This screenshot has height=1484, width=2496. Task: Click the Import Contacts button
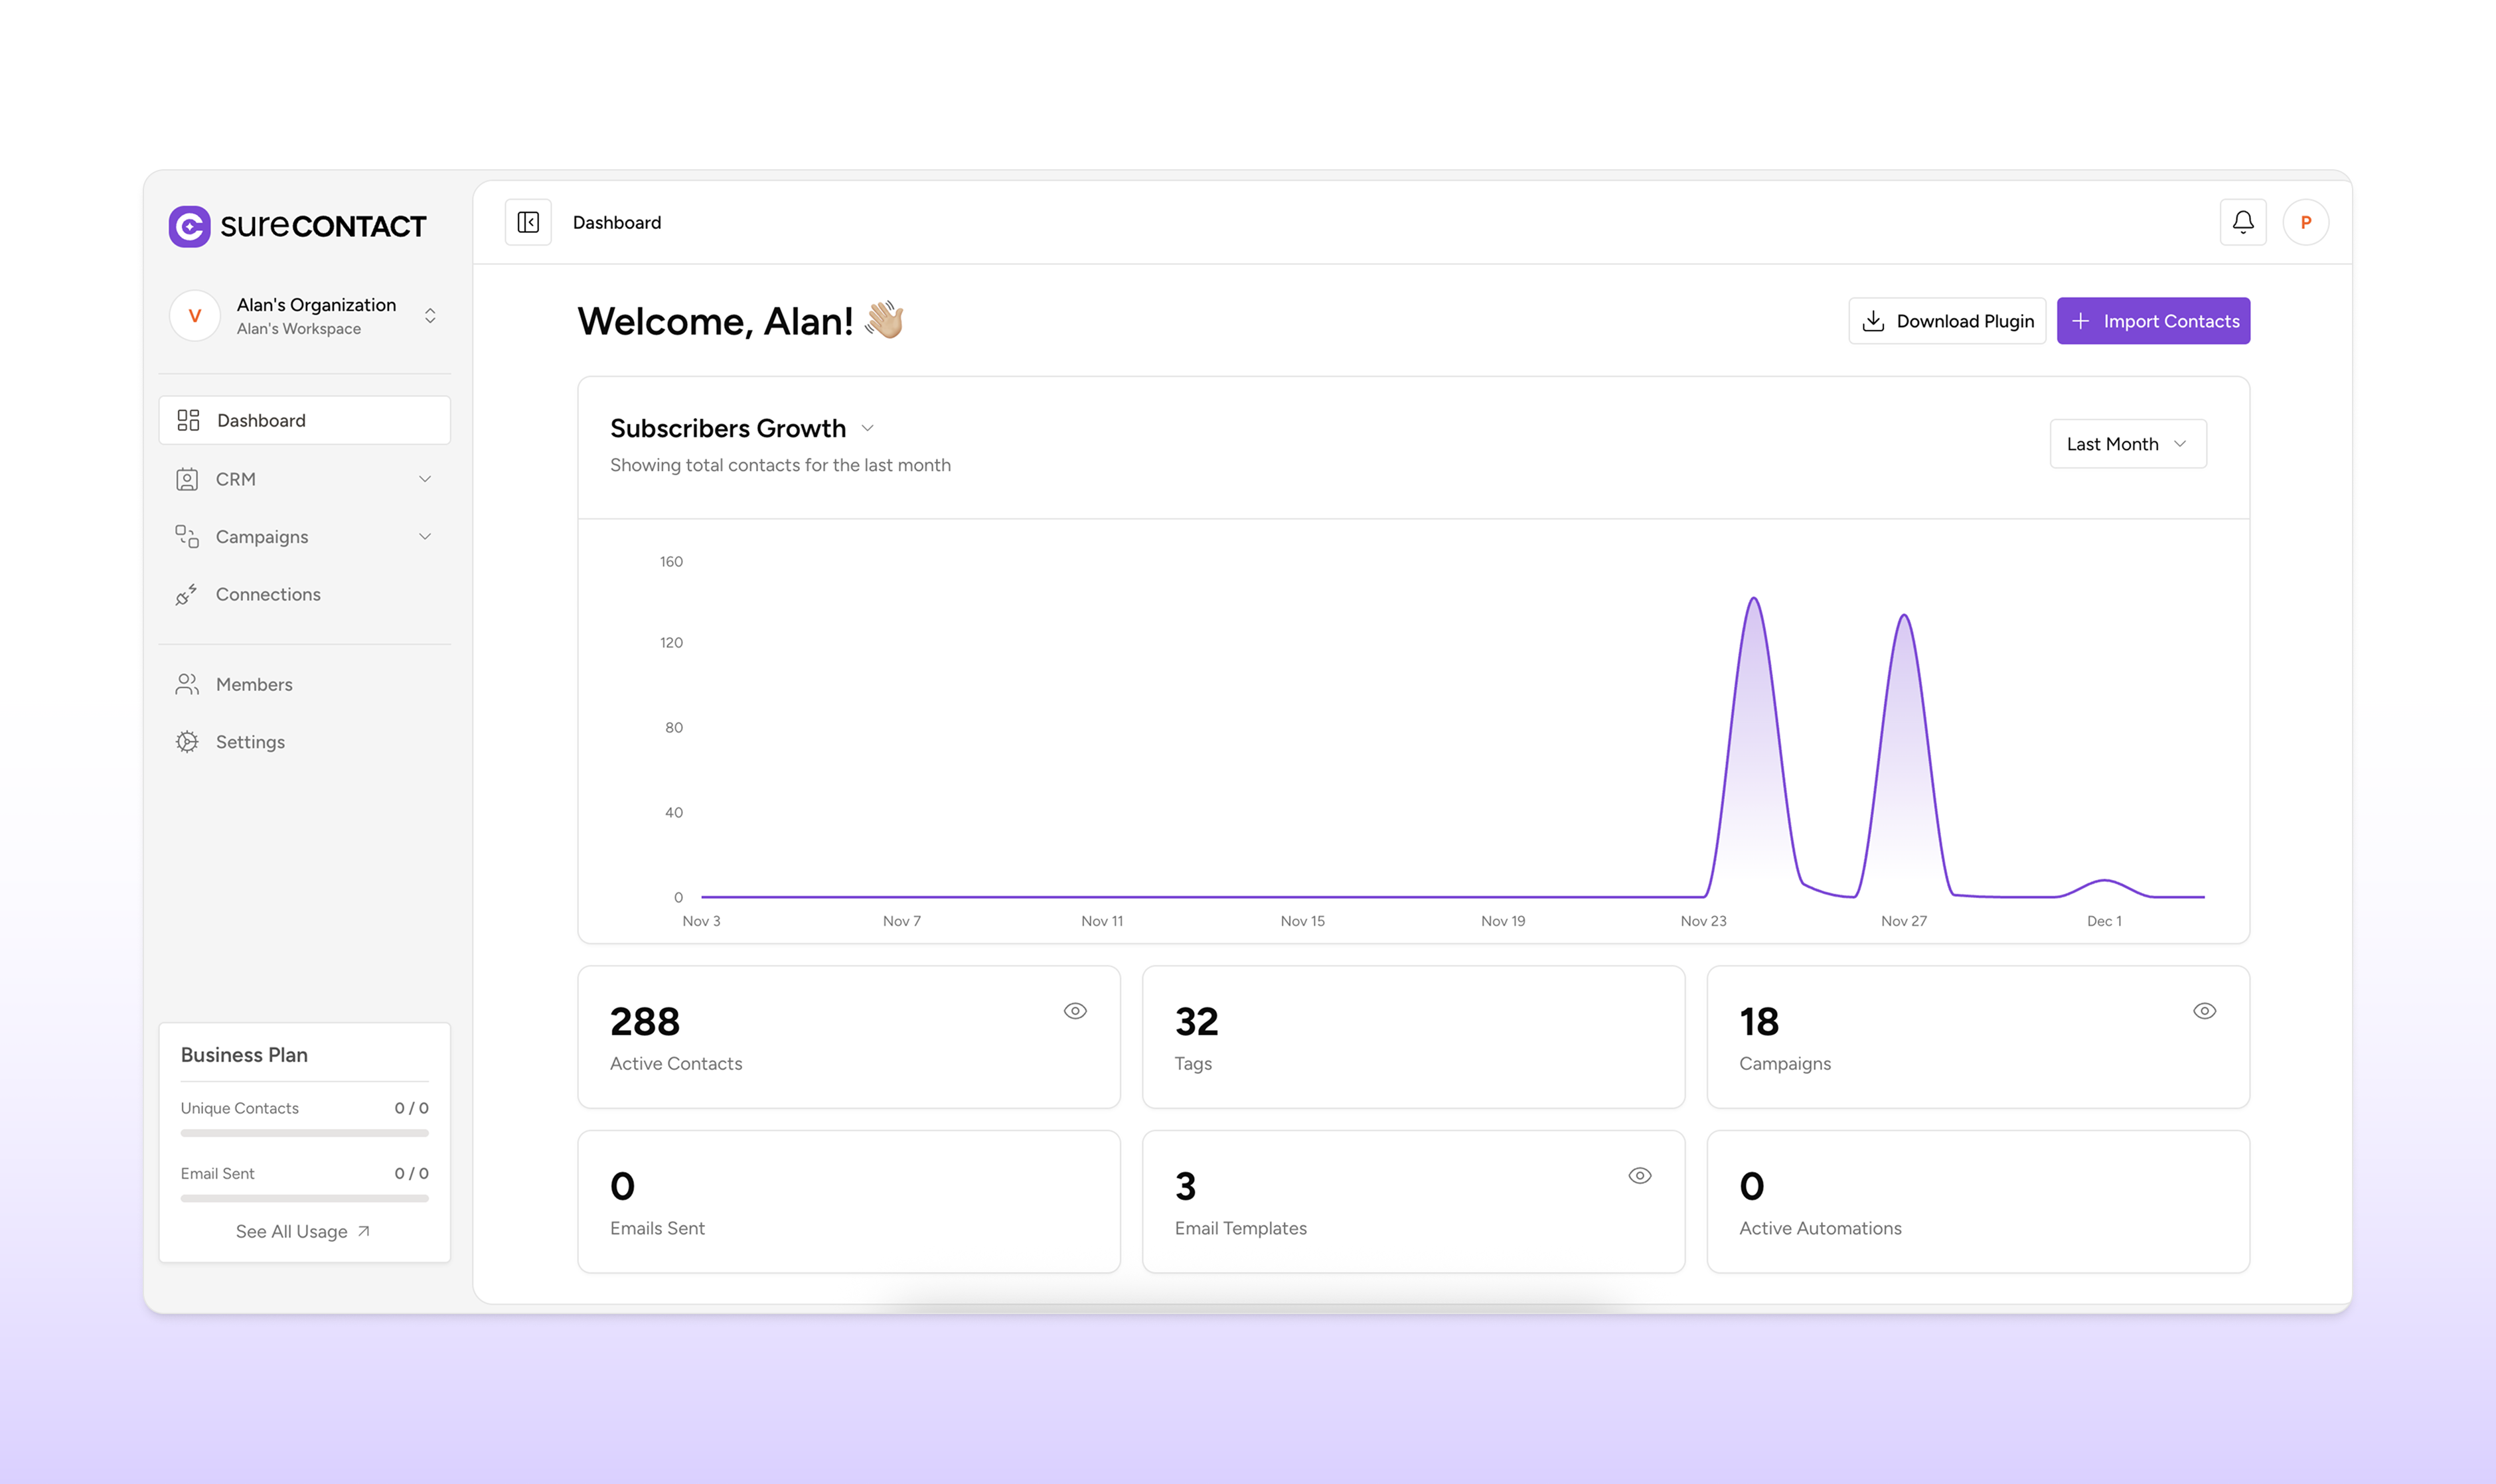(x=2153, y=321)
